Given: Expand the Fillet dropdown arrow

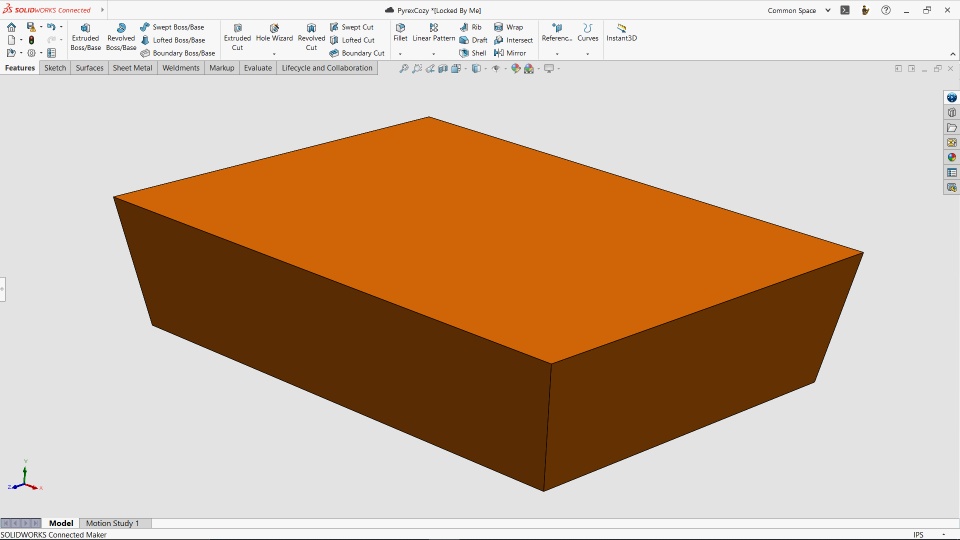Looking at the screenshot, I should (x=400, y=54).
